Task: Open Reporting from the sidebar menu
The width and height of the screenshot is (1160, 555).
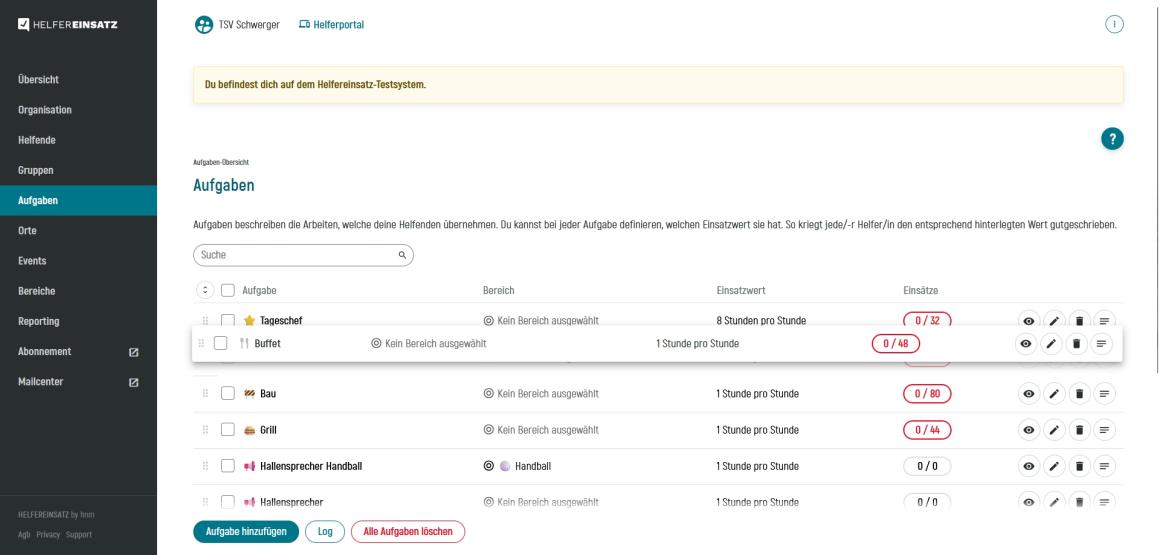Action: point(38,321)
